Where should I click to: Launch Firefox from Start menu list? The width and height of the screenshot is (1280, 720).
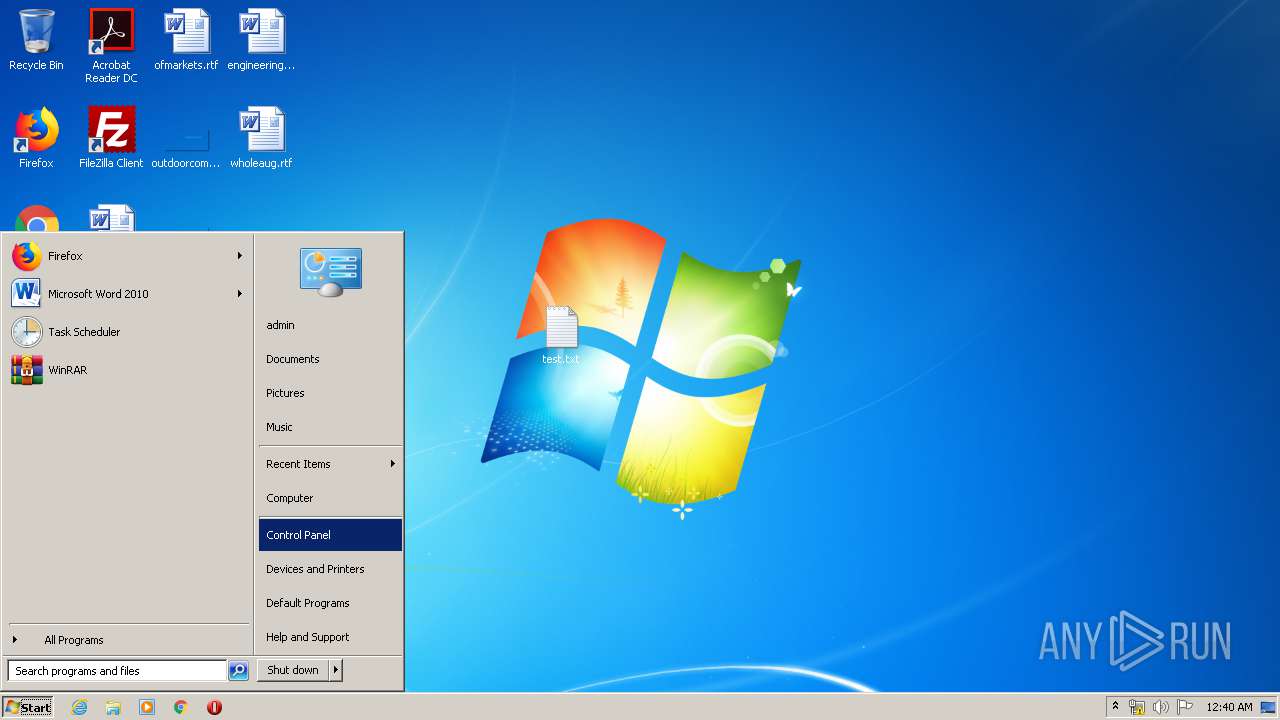point(127,256)
